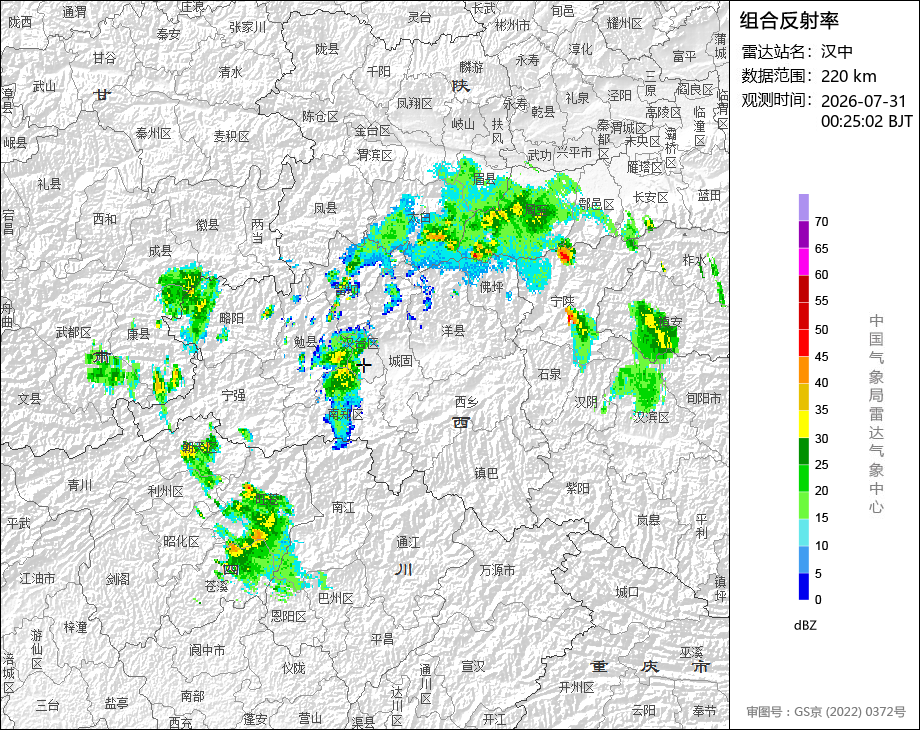The image size is (920, 730).
Task: Click the magenta 60 dBZ legend block
Action: (804, 261)
